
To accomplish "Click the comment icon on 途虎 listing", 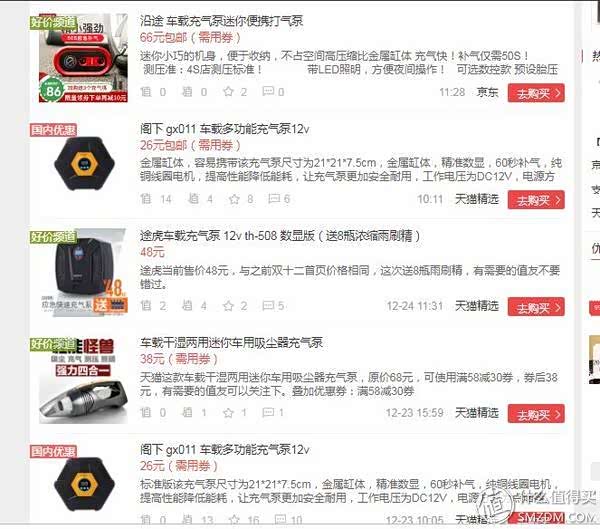I will tap(268, 305).
